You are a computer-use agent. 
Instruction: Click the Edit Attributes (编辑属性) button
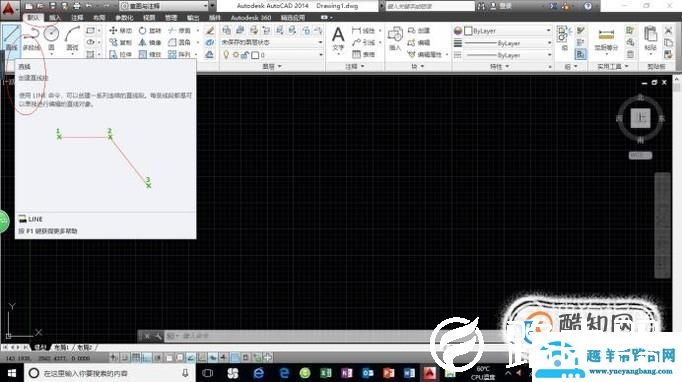(425, 54)
